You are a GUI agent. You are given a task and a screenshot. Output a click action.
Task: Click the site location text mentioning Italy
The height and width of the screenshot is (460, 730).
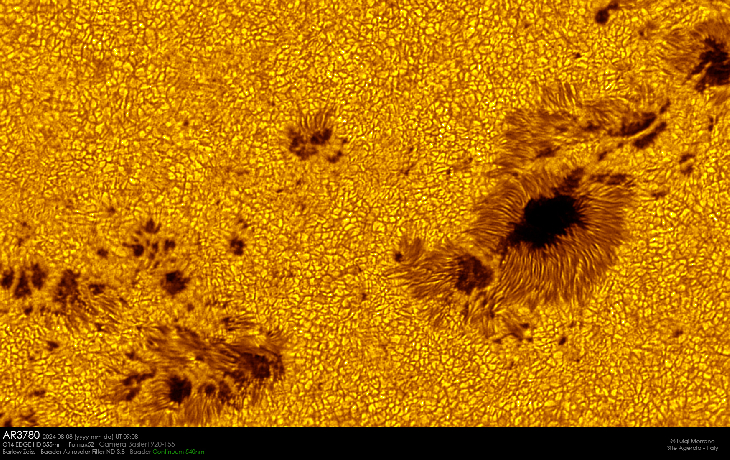pos(690,449)
